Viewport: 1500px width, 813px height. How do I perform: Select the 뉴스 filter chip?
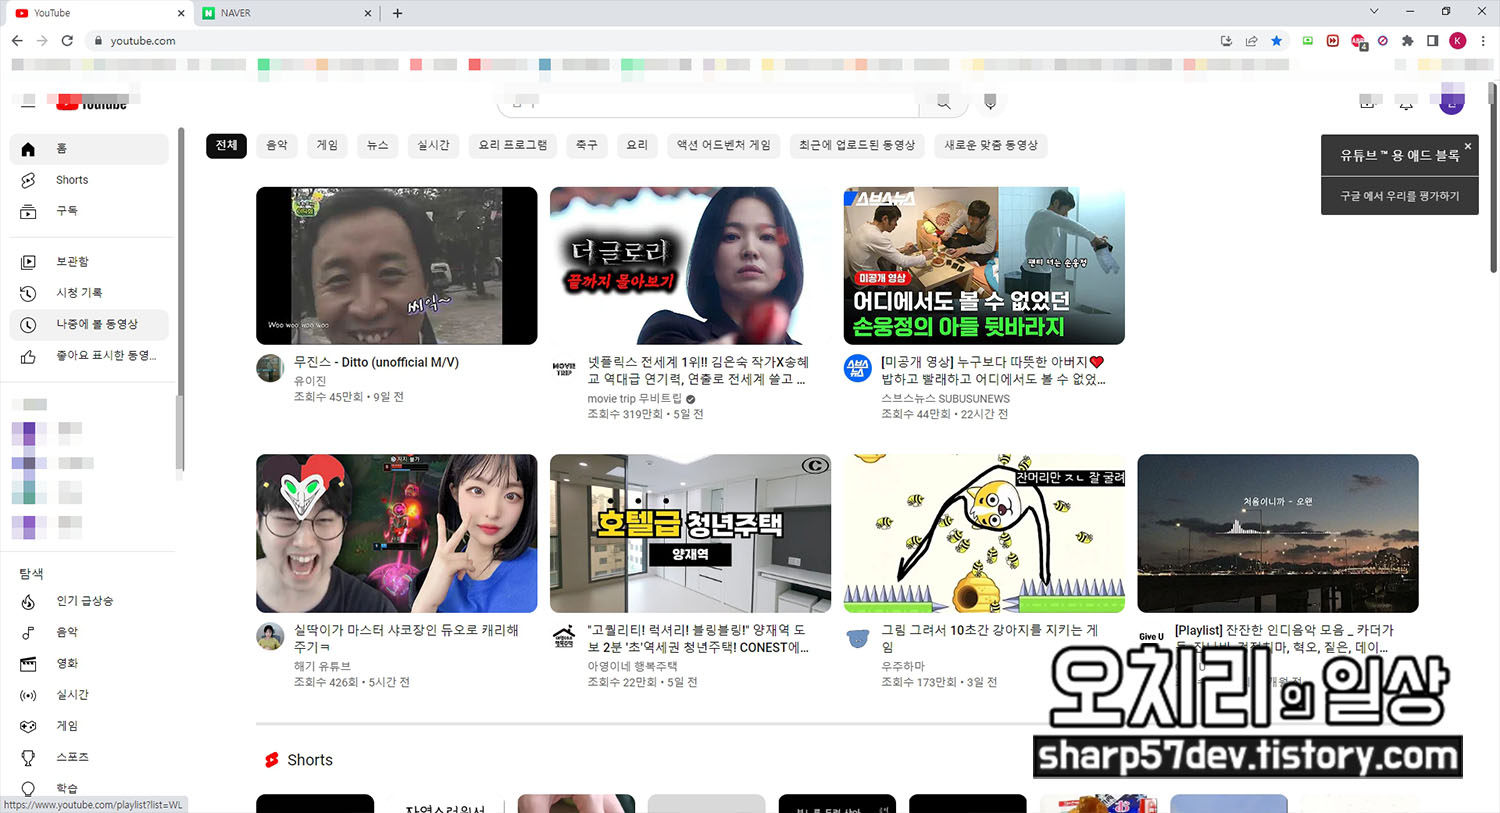coord(378,146)
